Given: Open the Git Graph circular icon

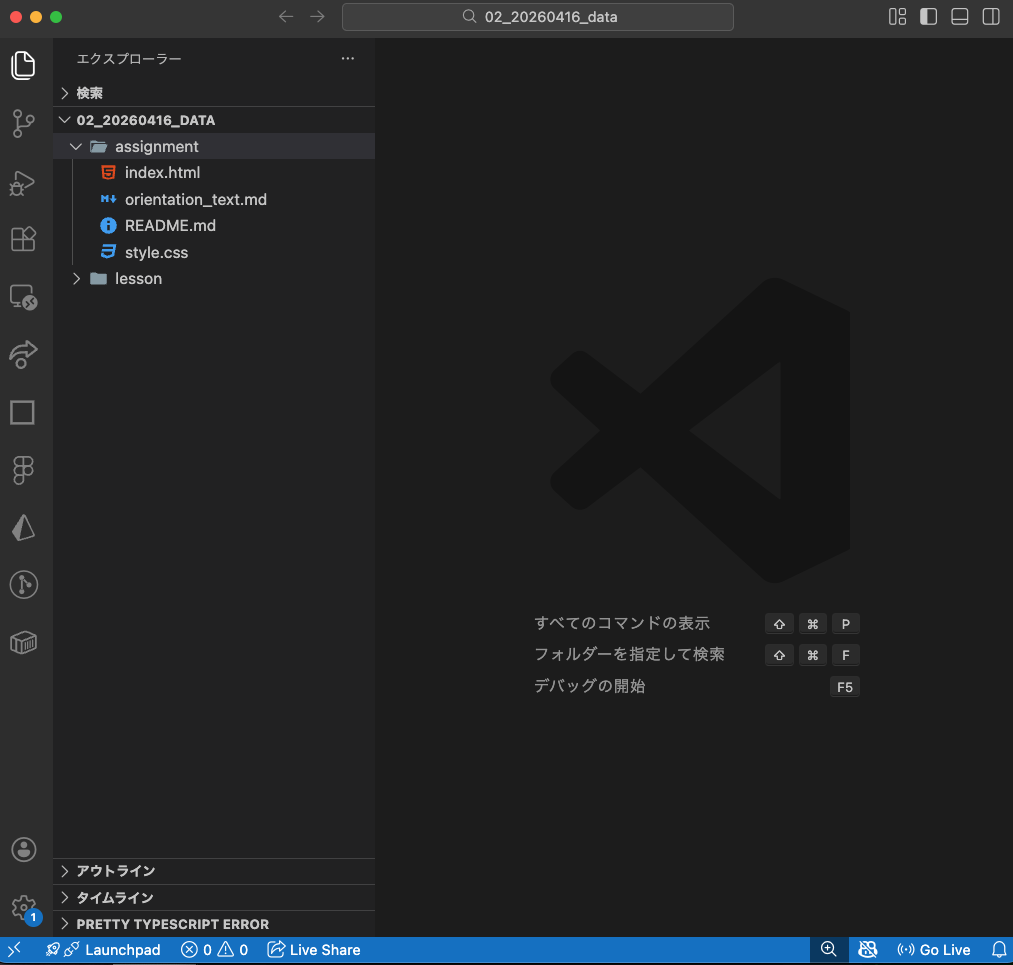Looking at the screenshot, I should click(24, 585).
